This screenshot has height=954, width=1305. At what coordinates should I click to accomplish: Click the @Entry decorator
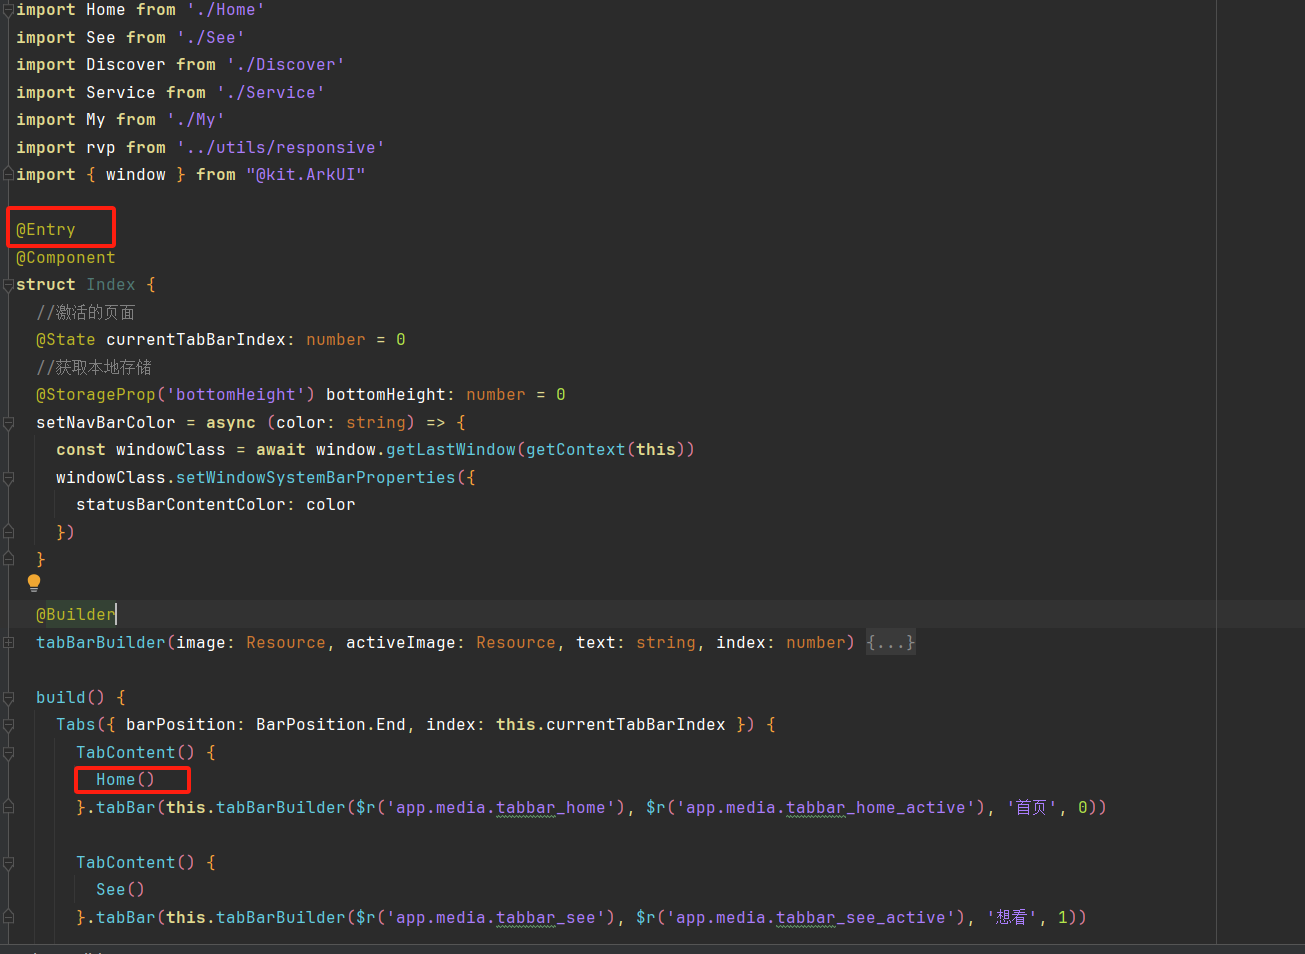click(x=46, y=230)
